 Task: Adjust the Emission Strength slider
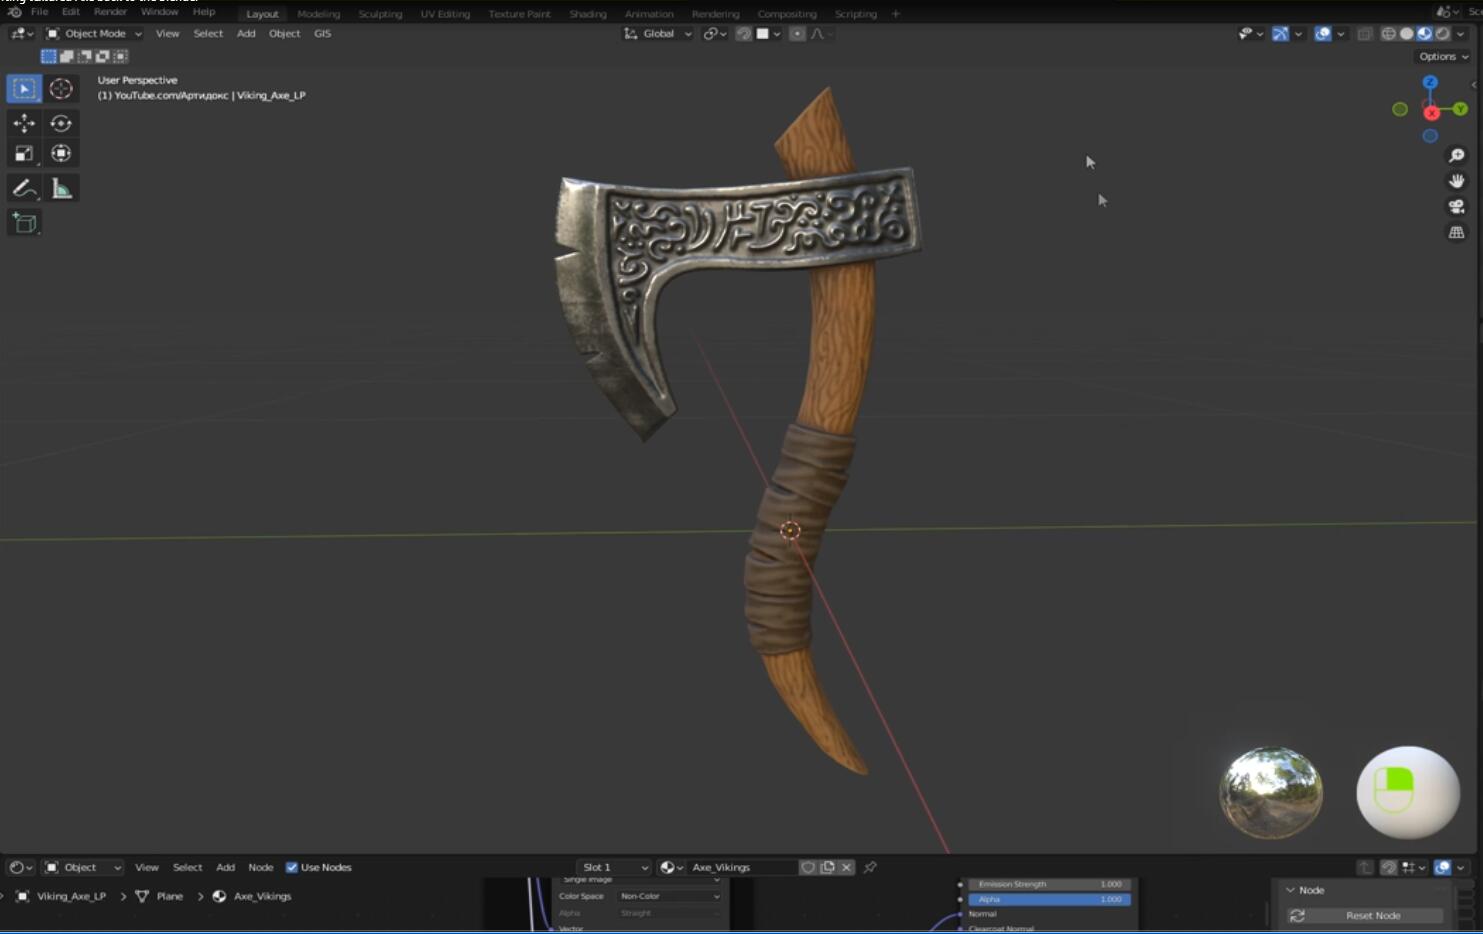tap(1050, 884)
